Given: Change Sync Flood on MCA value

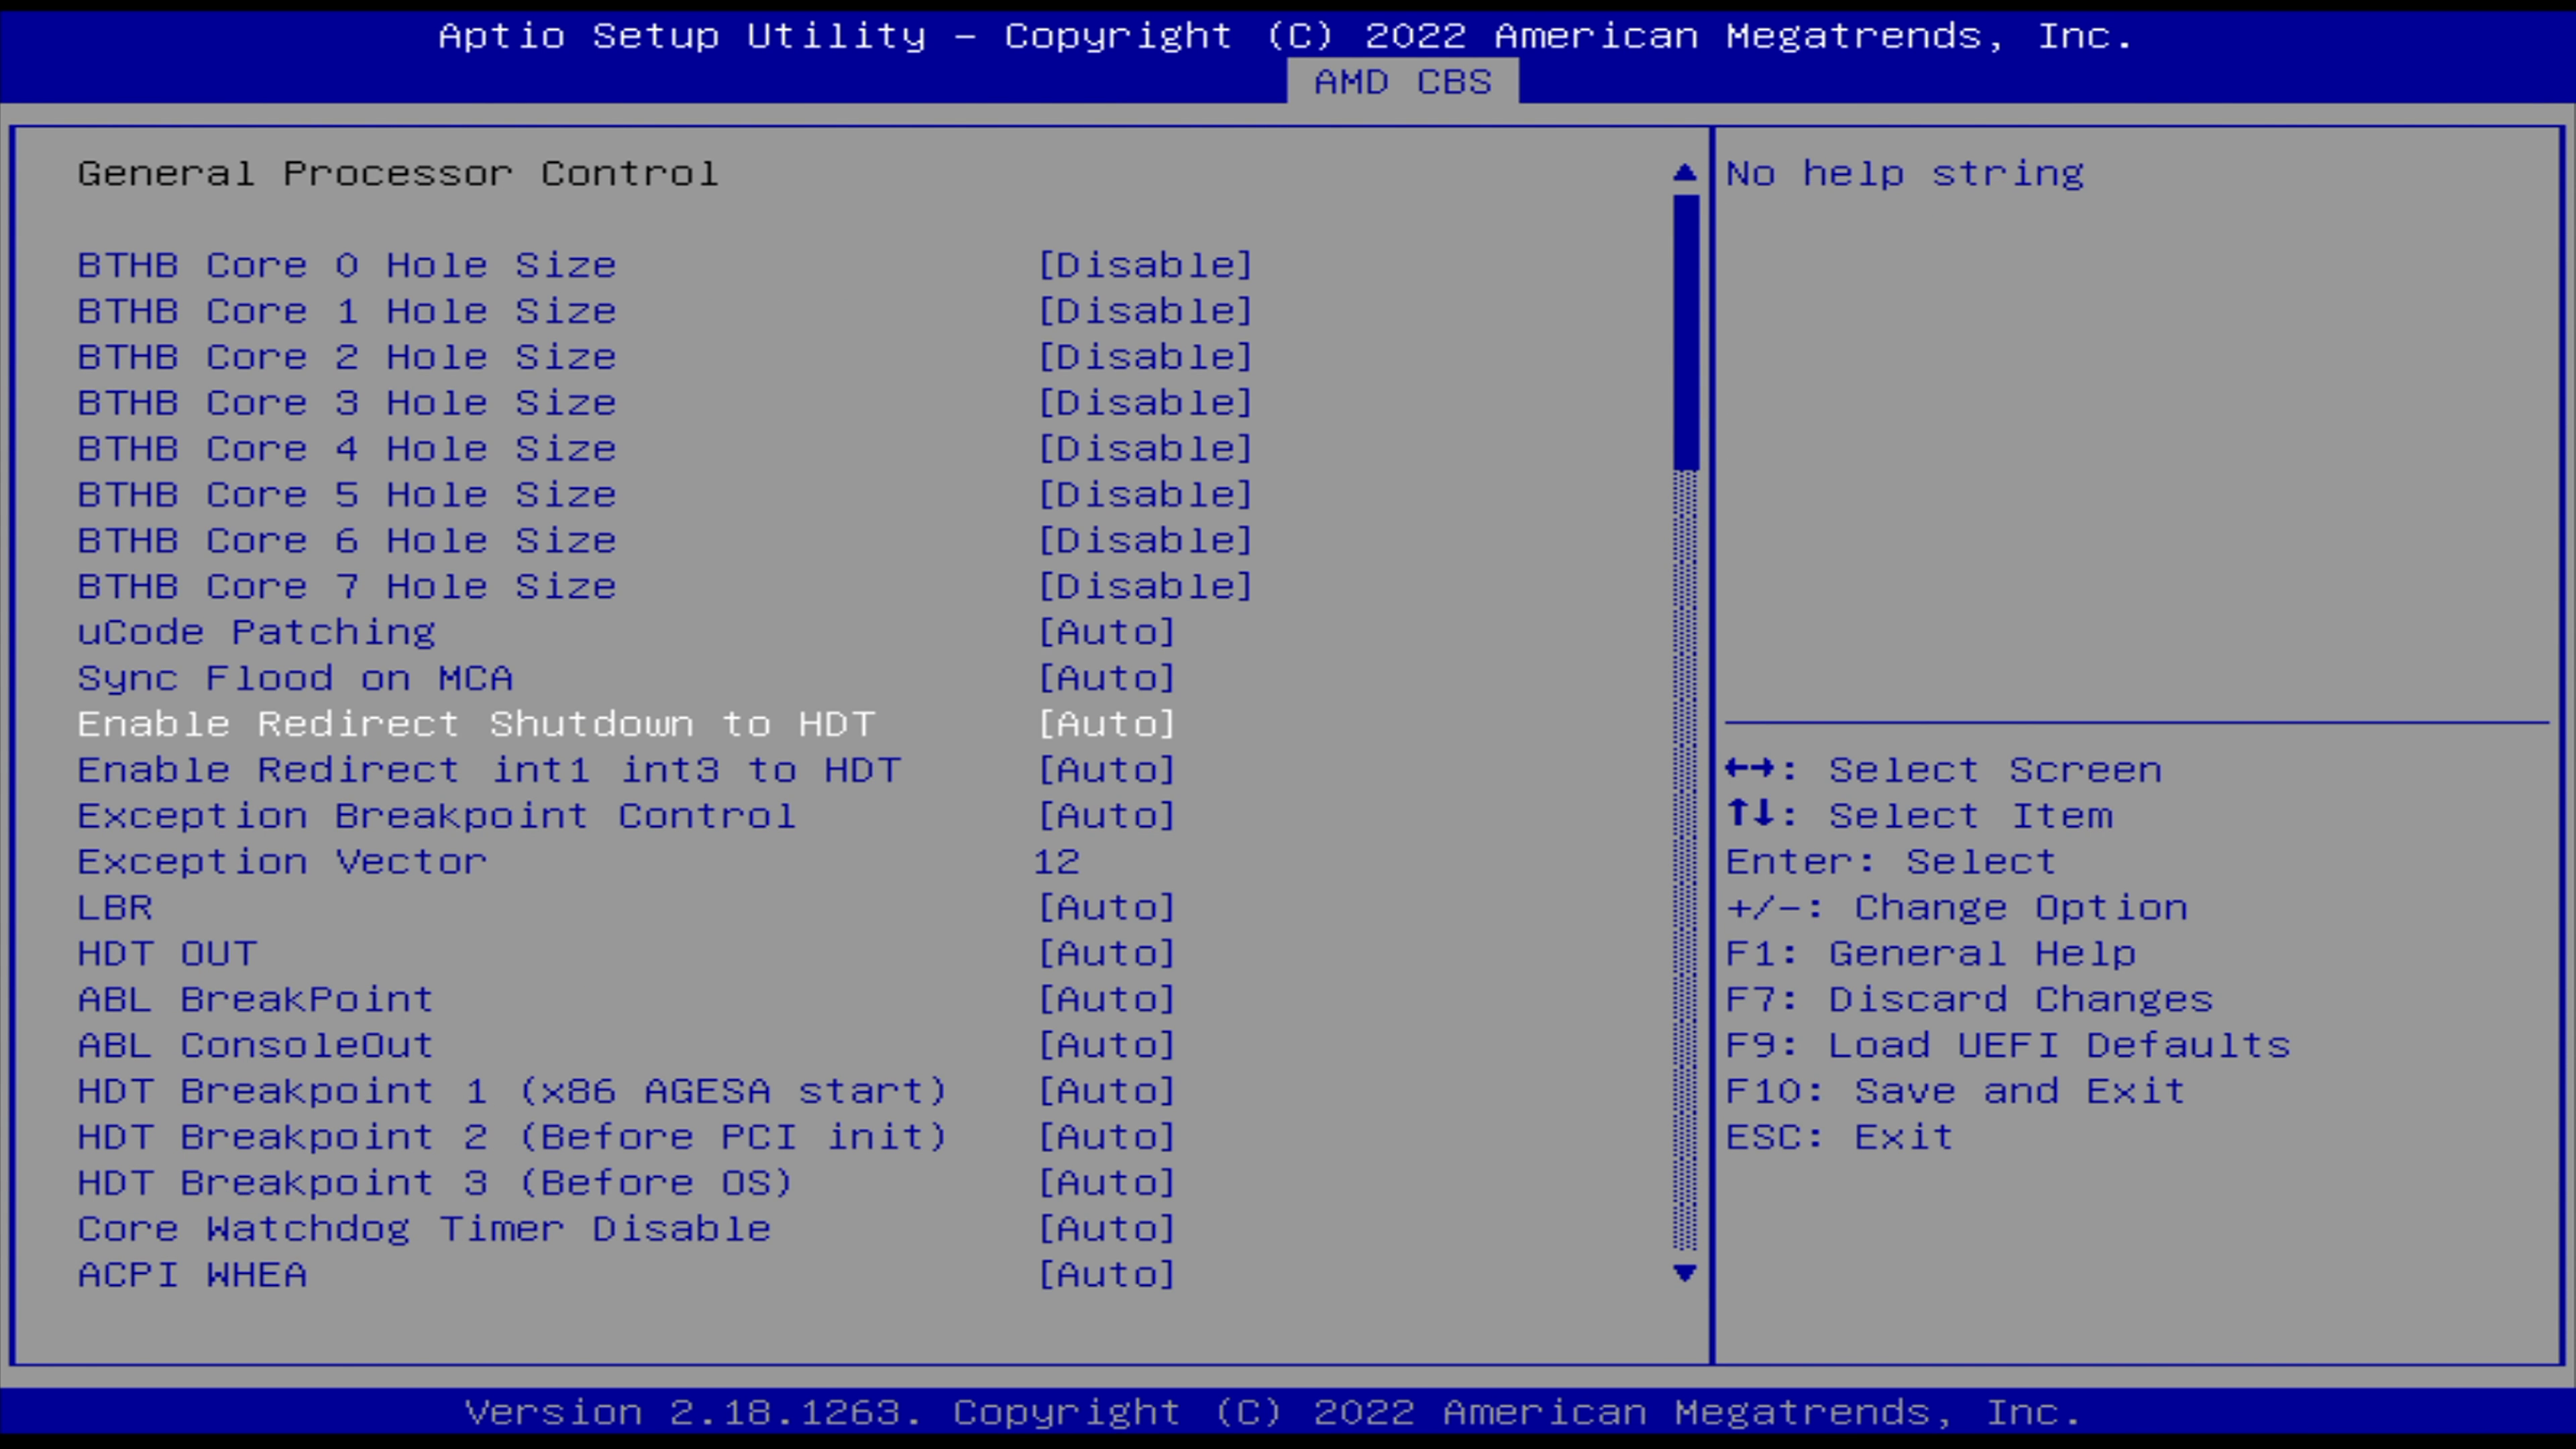Looking at the screenshot, I should [1106, 679].
